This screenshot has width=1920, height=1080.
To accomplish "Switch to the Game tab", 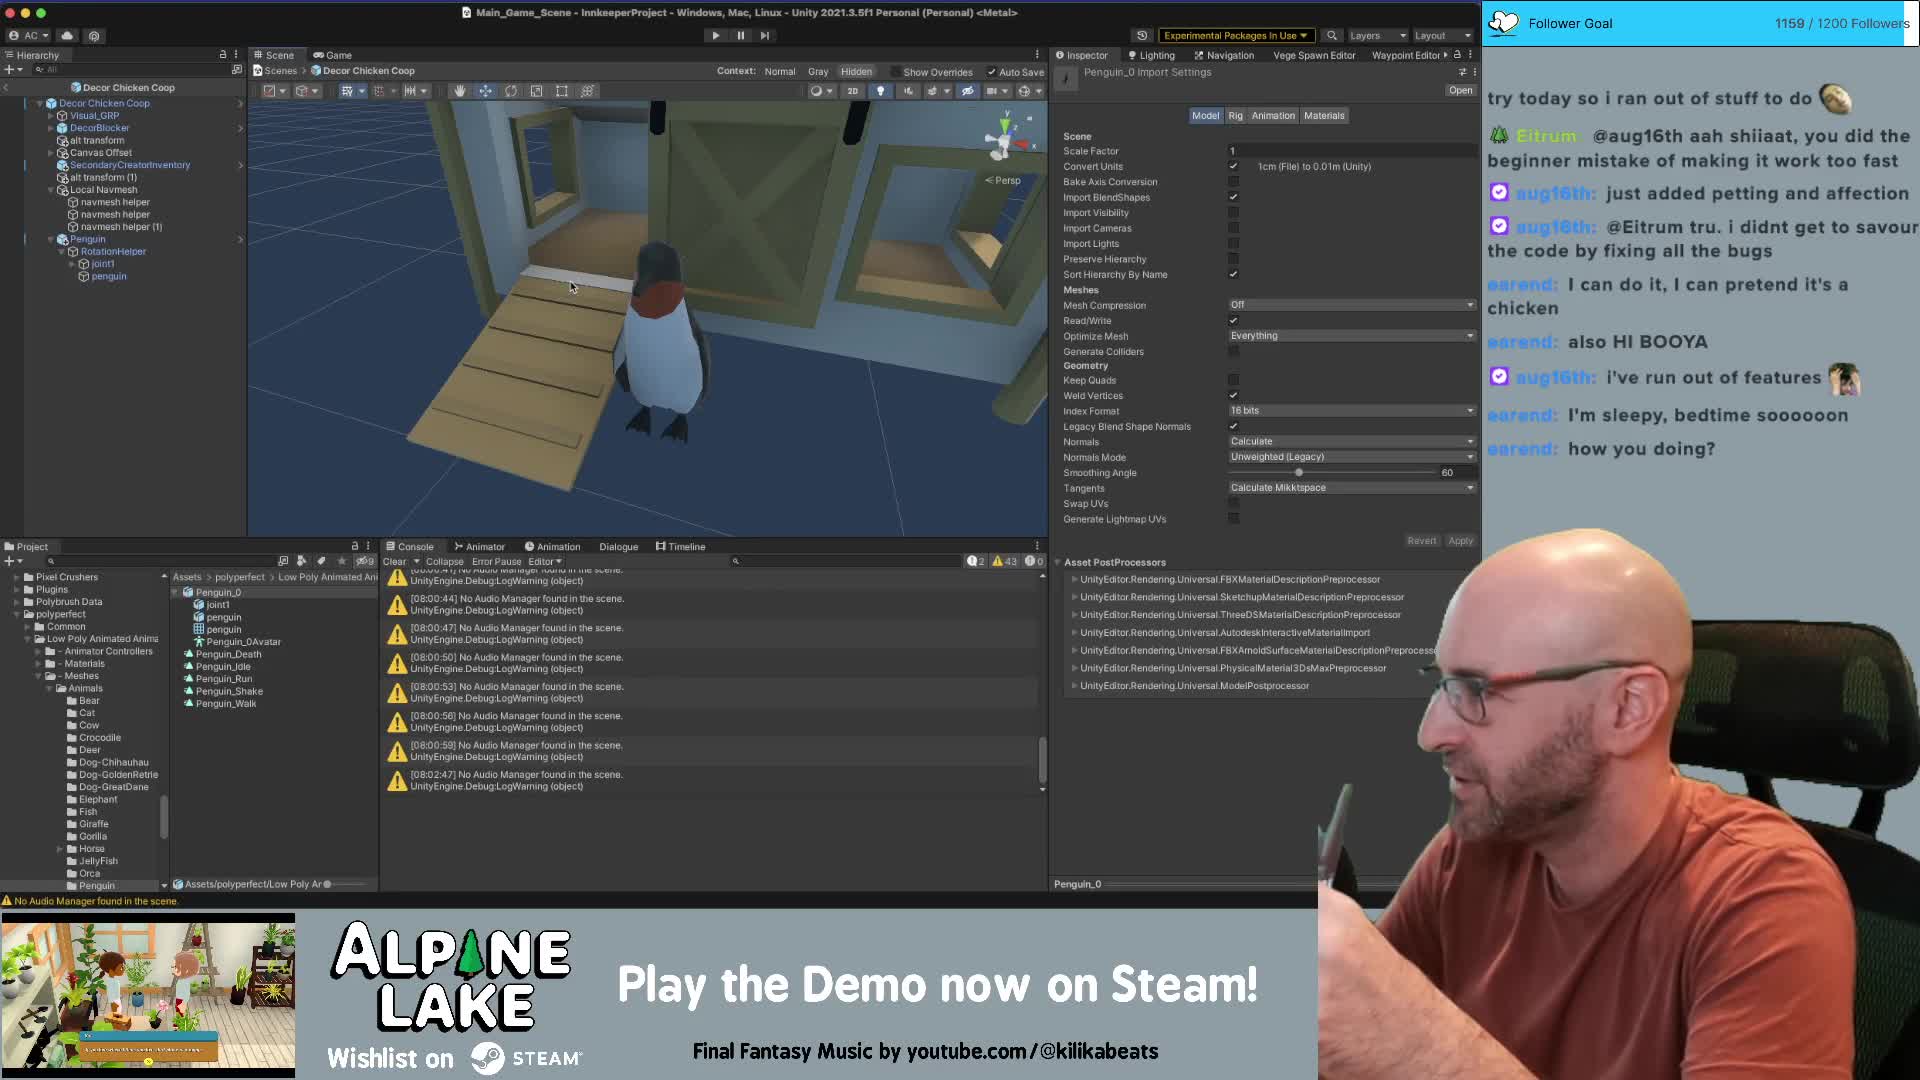I will [333, 55].
